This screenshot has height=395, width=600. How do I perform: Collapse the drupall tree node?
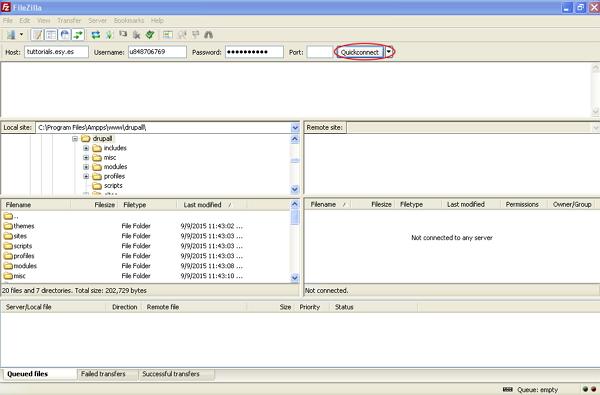pos(75,139)
